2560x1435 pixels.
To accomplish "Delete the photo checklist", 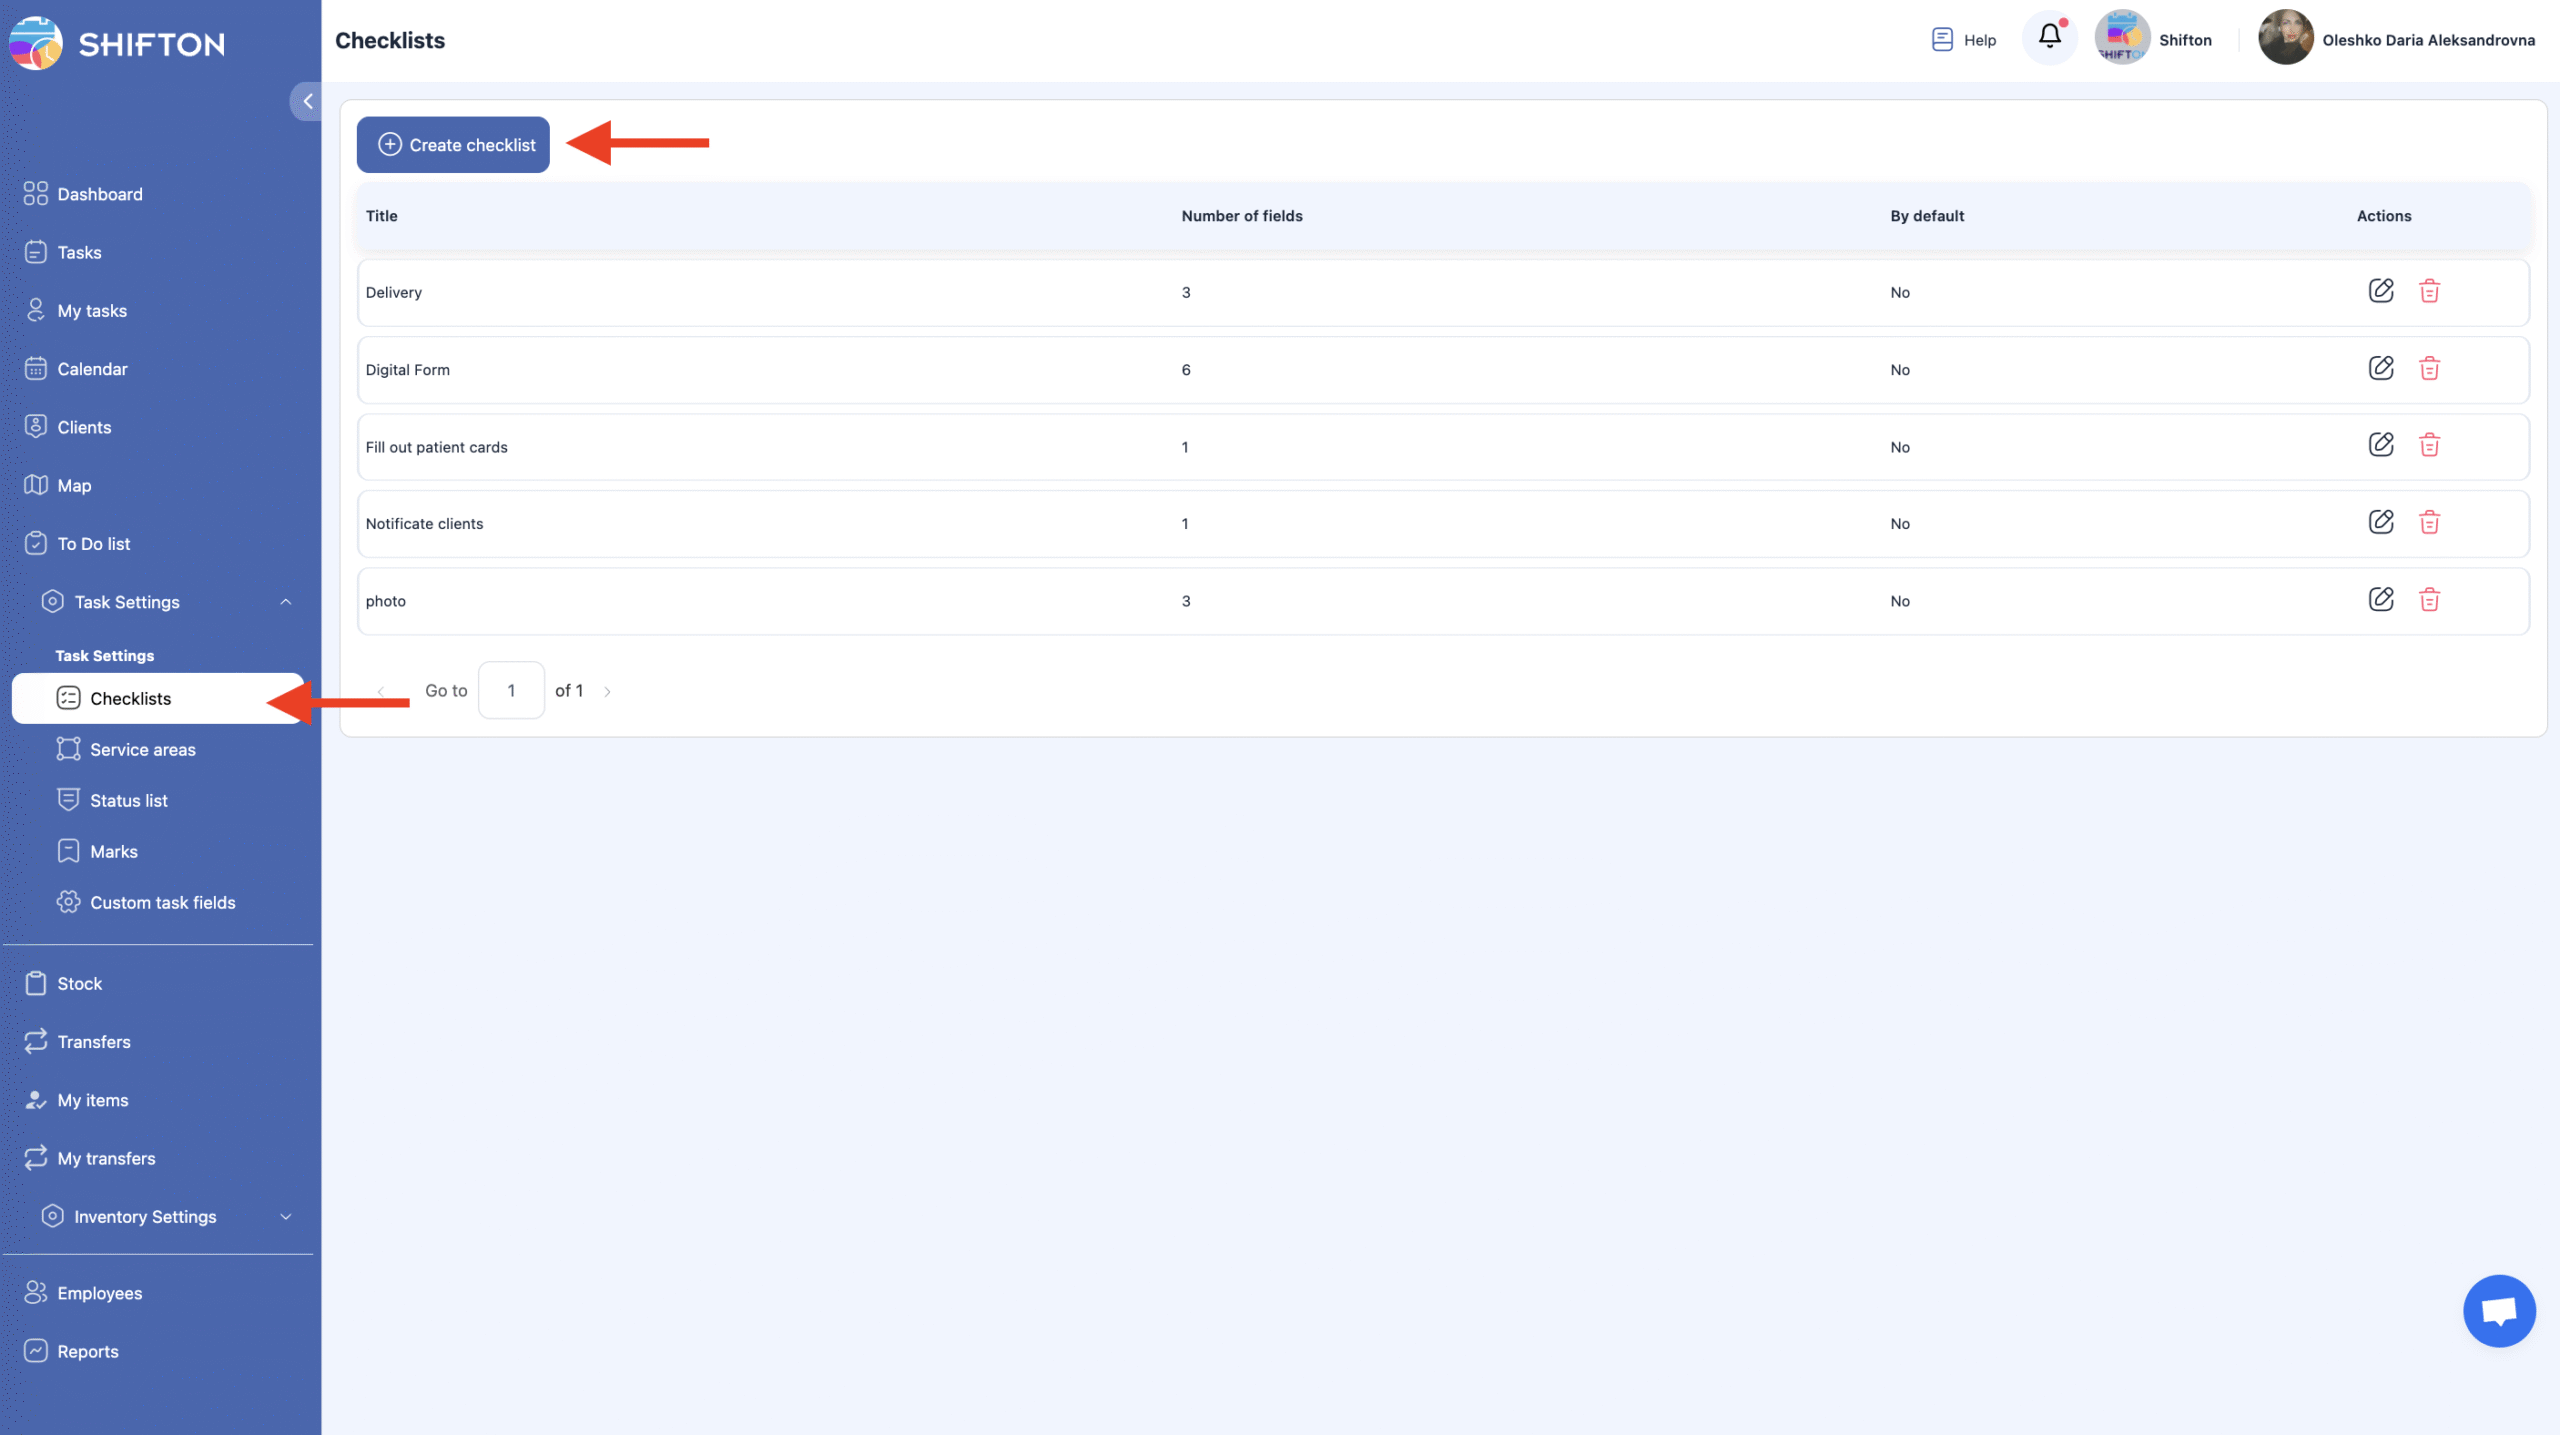I will point(2429,600).
